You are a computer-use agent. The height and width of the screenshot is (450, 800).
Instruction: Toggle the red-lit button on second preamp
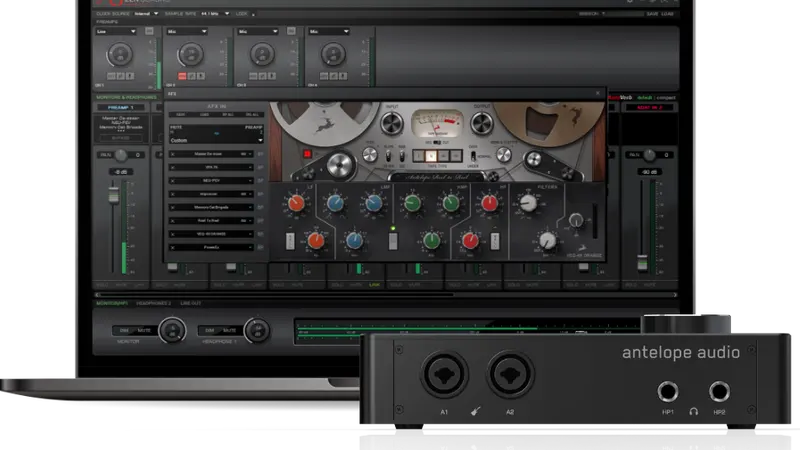[x=183, y=76]
